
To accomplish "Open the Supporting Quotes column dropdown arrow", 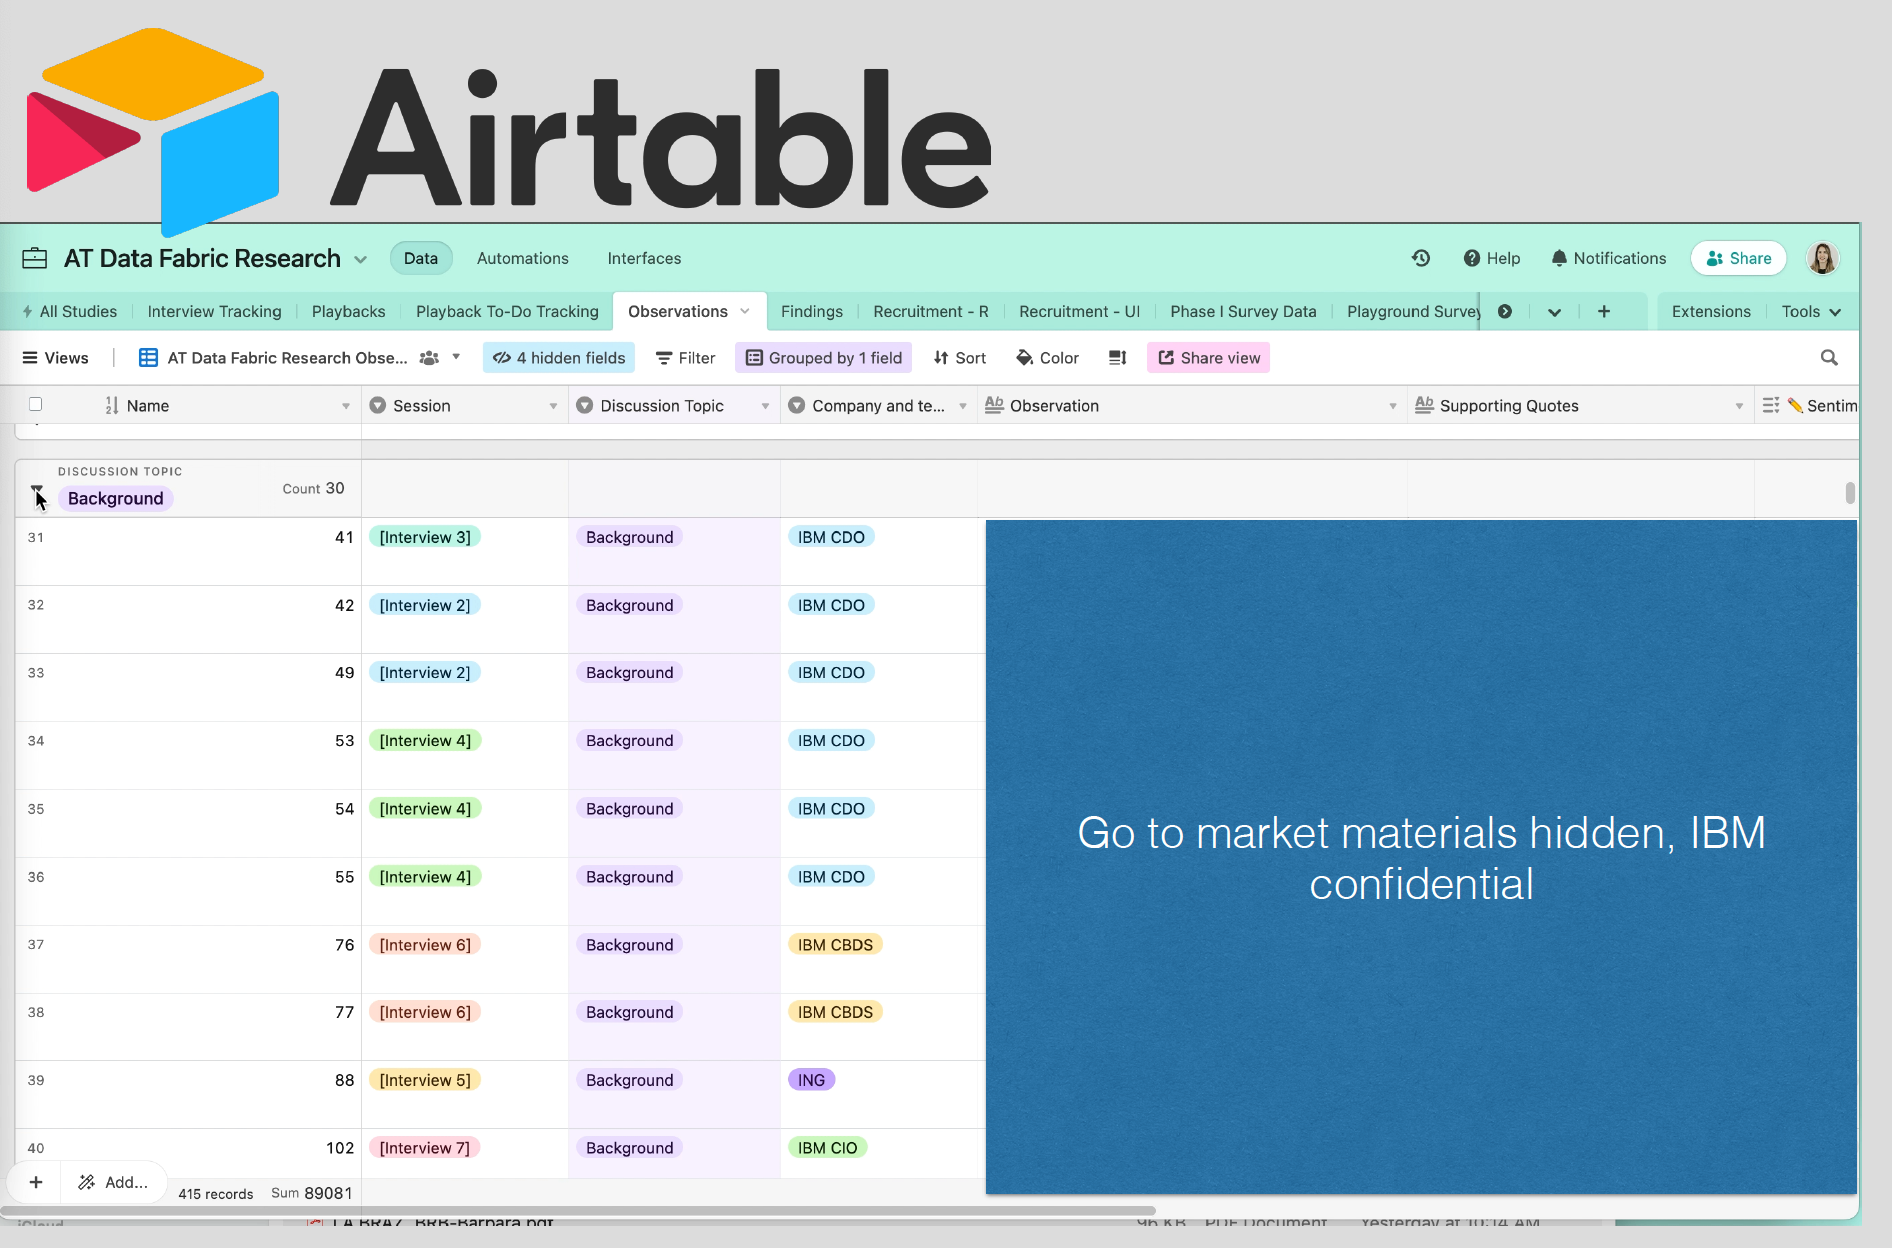I will click(x=1739, y=406).
